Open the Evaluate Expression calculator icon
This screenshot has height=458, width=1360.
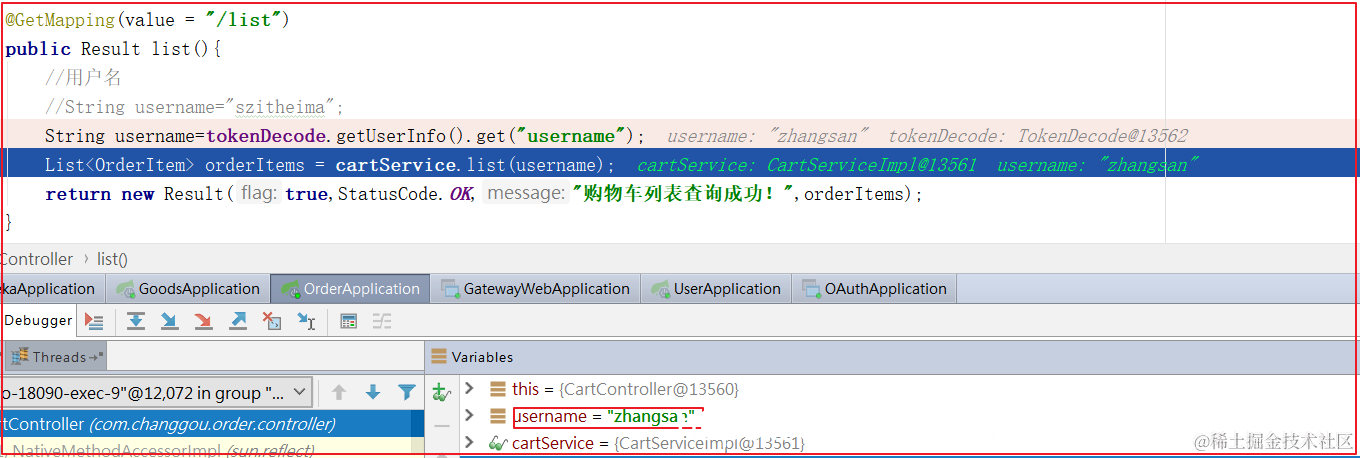pyautogui.click(x=348, y=321)
